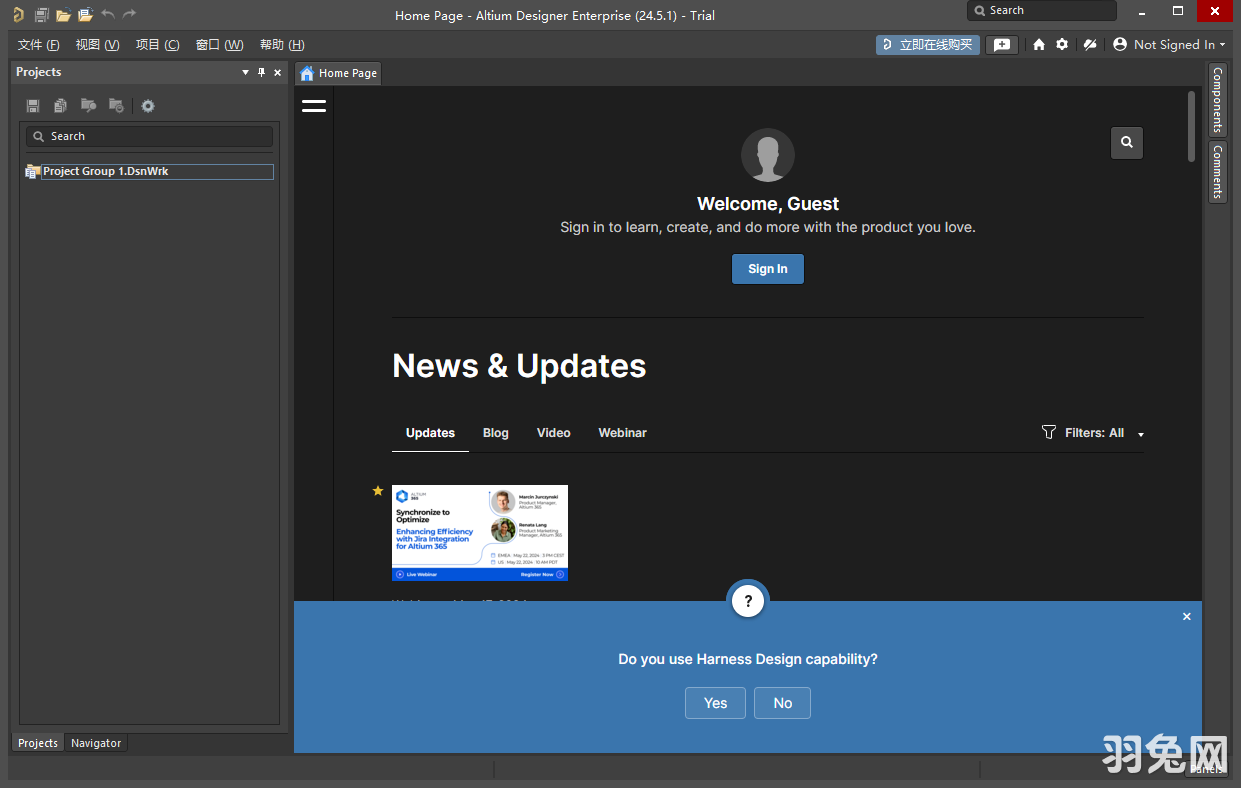Open the 文件 (F) menu
The width and height of the screenshot is (1241, 788).
coord(38,45)
